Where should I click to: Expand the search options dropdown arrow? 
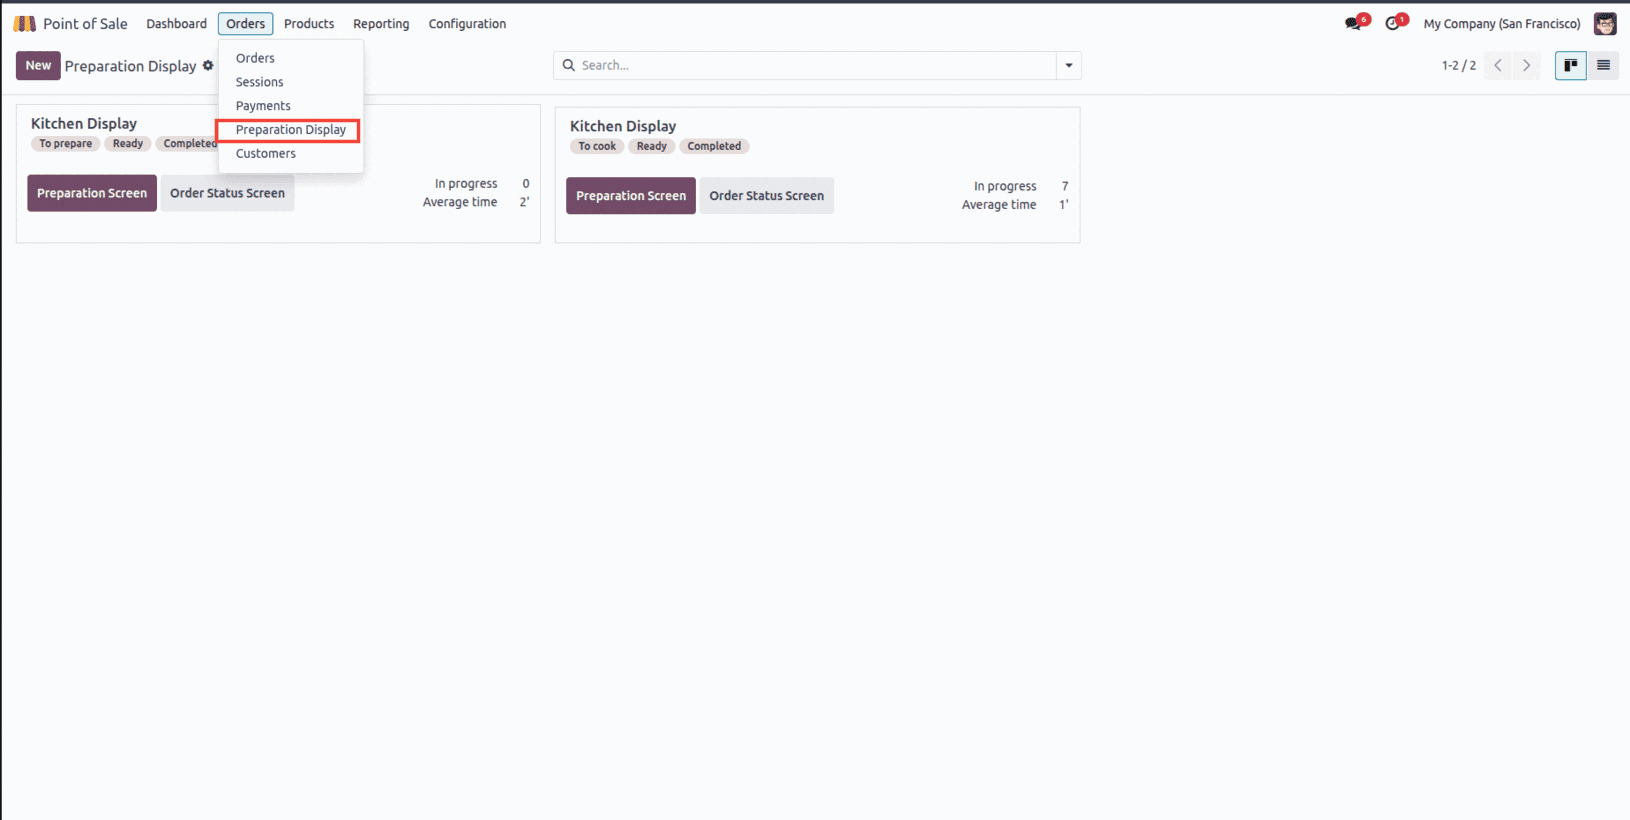click(1069, 65)
